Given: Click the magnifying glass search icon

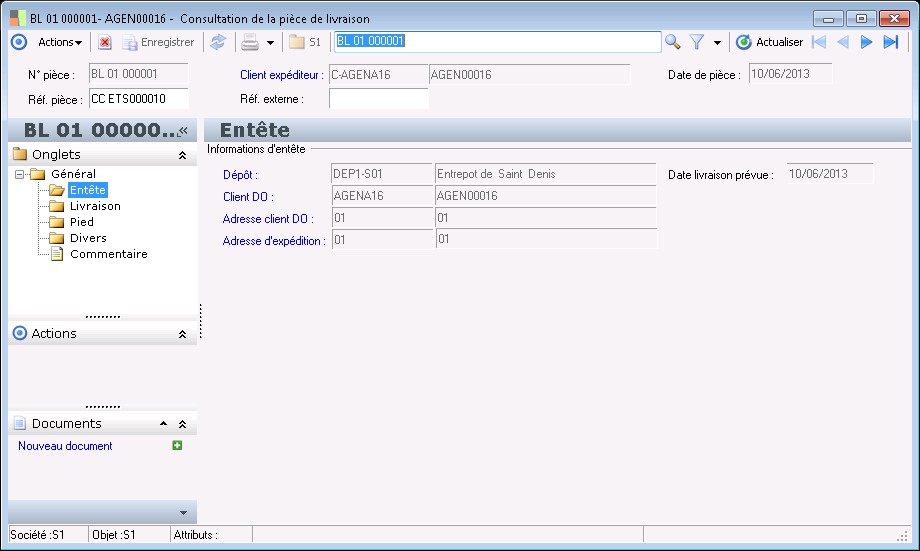Looking at the screenshot, I should pos(673,42).
